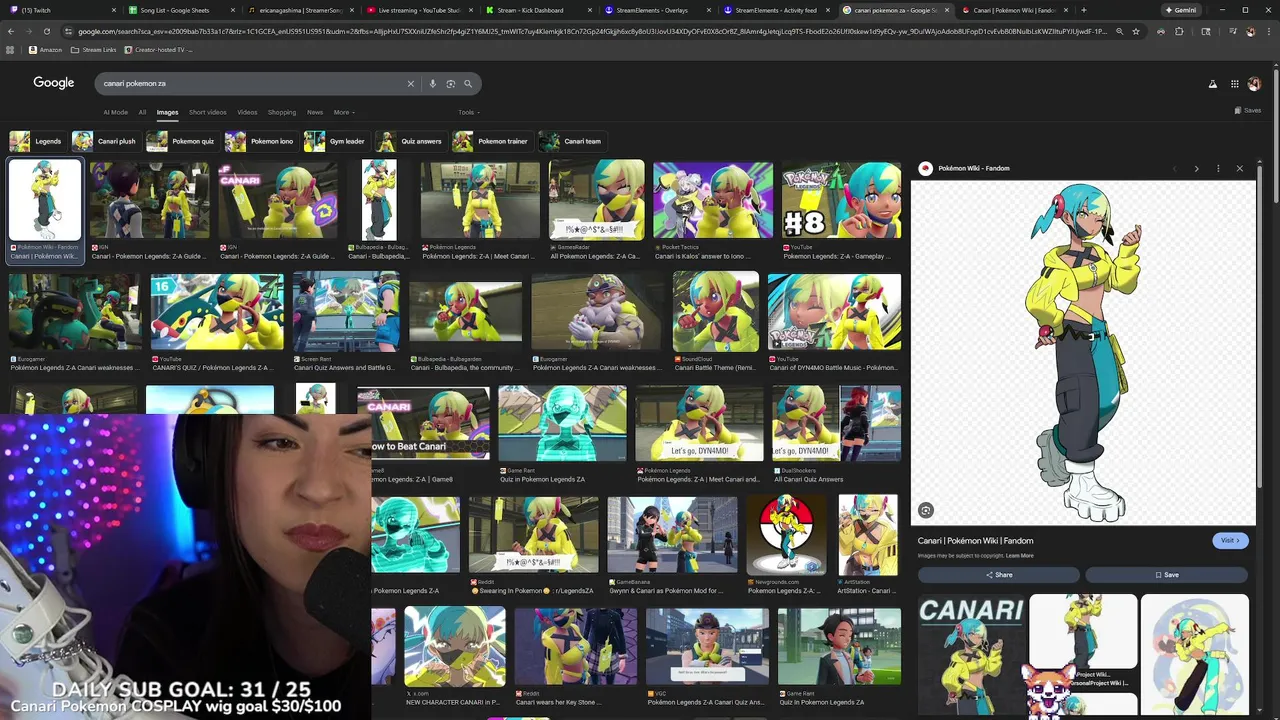The width and height of the screenshot is (1280, 720).
Task: Open the Creator-hosted TV bookmark
Action: (x=158, y=49)
